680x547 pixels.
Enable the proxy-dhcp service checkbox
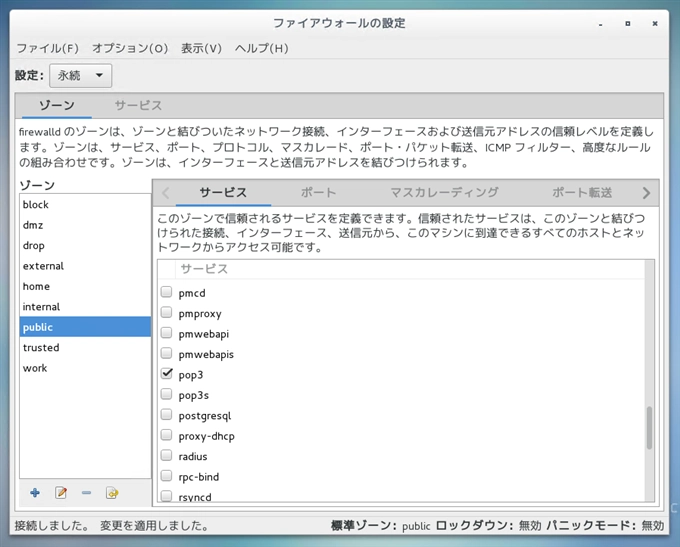click(167, 435)
